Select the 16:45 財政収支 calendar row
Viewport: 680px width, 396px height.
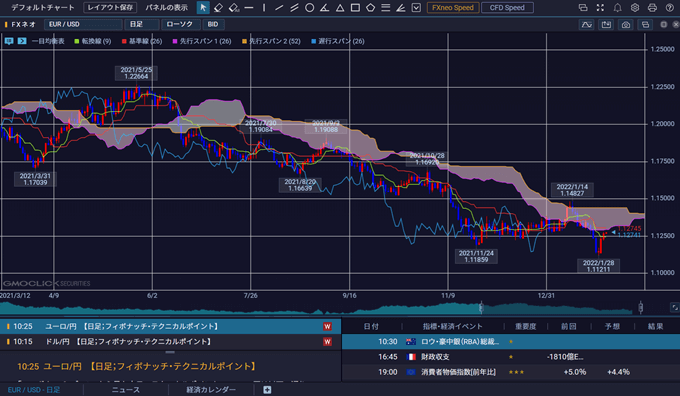pyautogui.click(x=511, y=357)
